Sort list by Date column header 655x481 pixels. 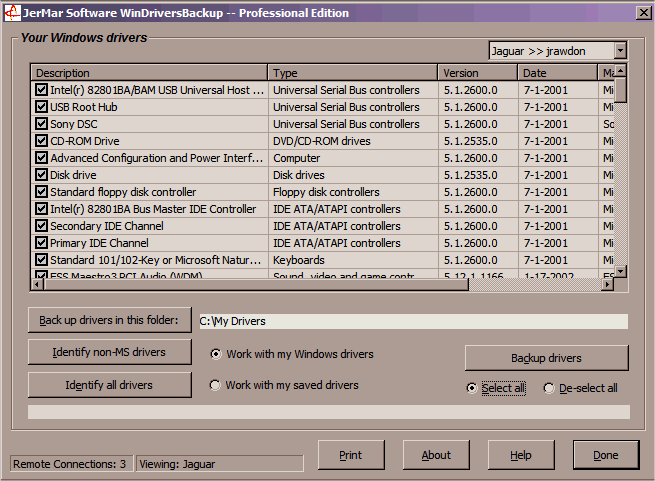[x=558, y=73]
